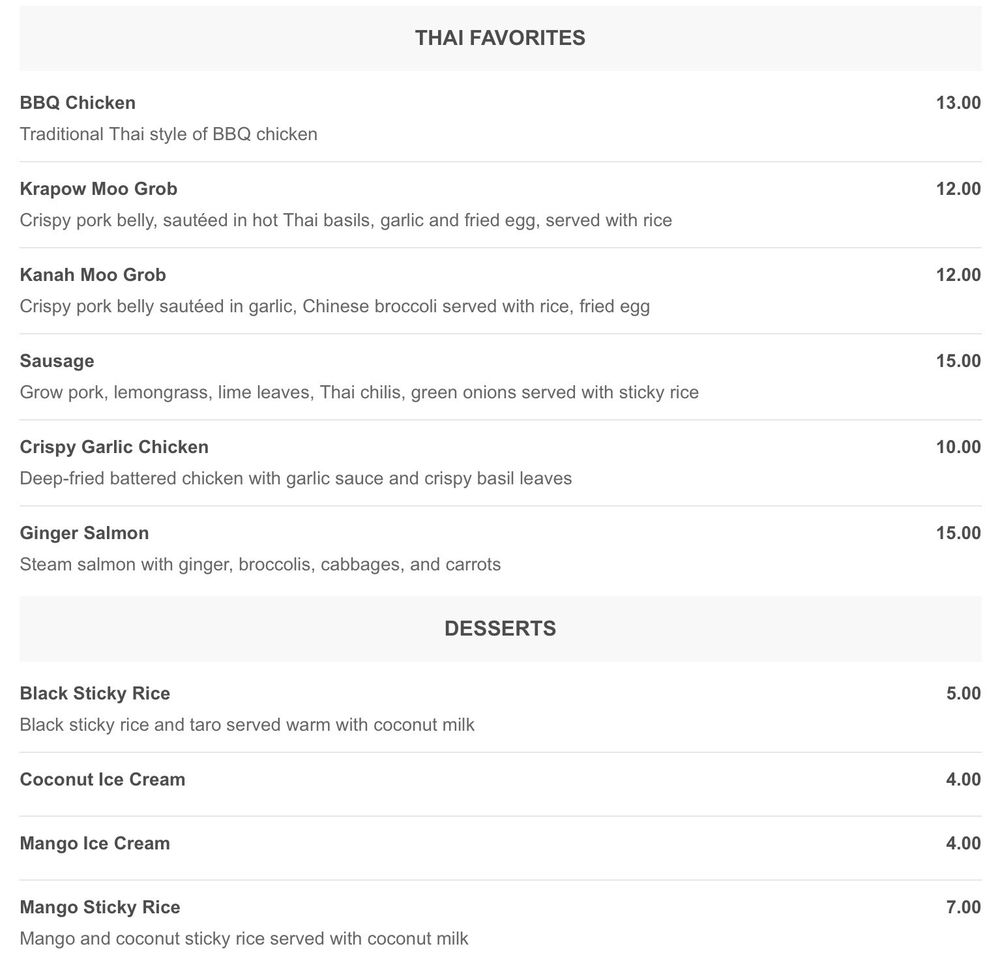Select the THAI FAVORITES section header

click(x=500, y=38)
